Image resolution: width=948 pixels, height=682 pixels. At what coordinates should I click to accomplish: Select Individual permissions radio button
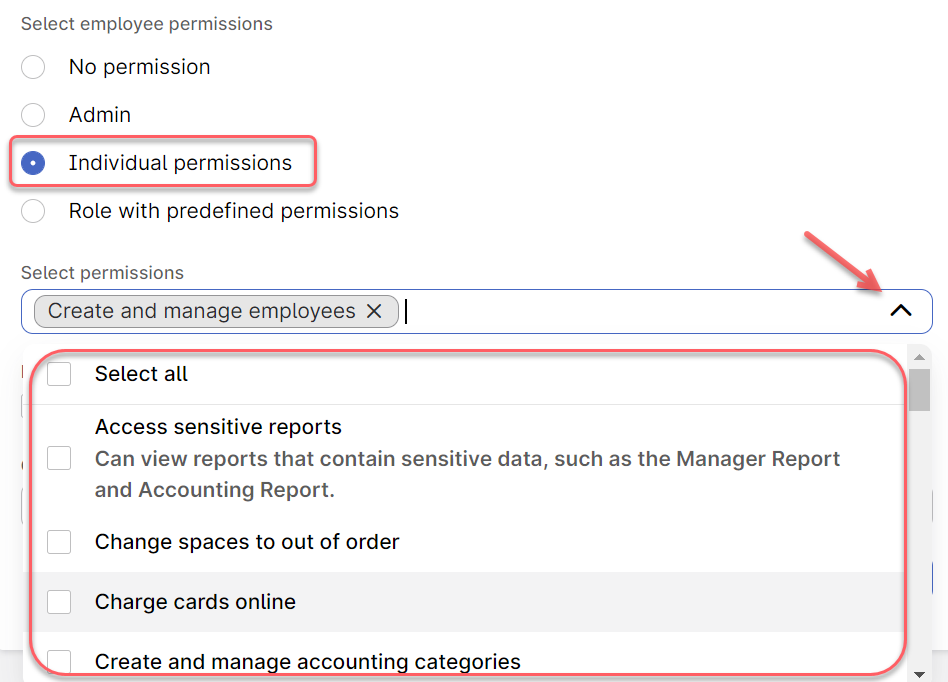[x=33, y=163]
